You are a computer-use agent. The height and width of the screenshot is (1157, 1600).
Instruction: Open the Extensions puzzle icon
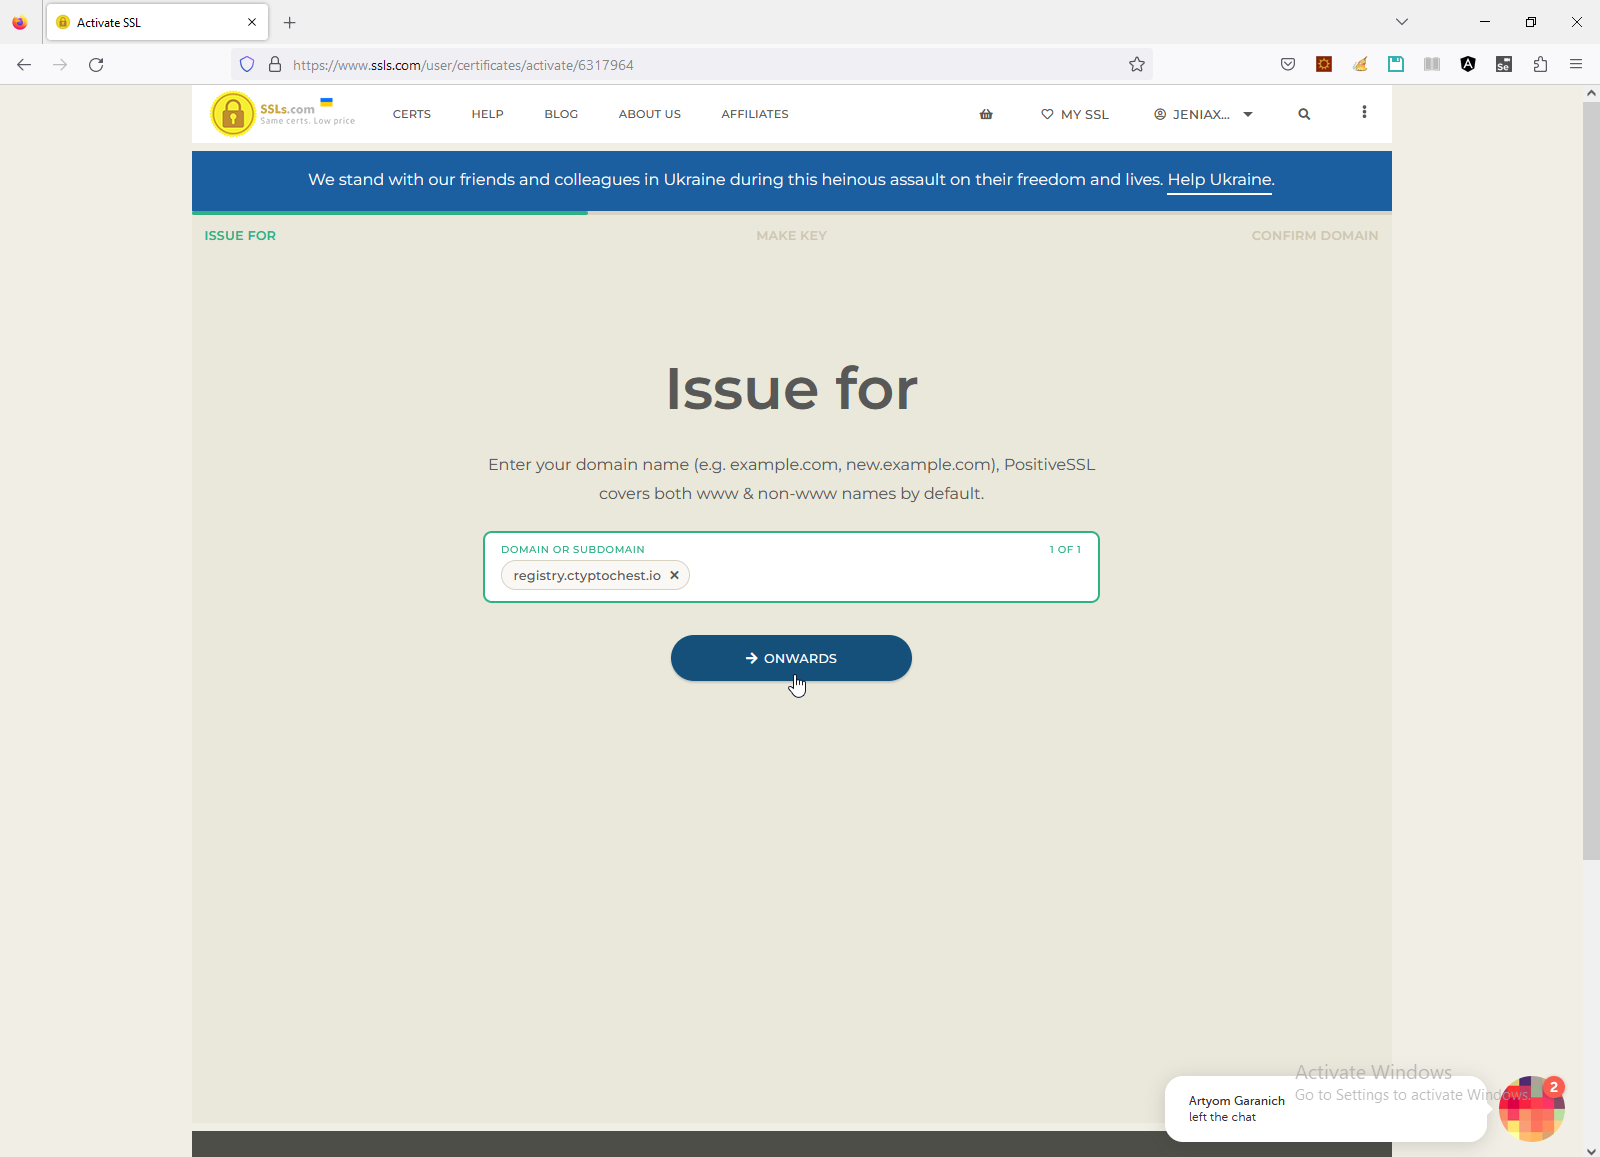click(x=1540, y=65)
